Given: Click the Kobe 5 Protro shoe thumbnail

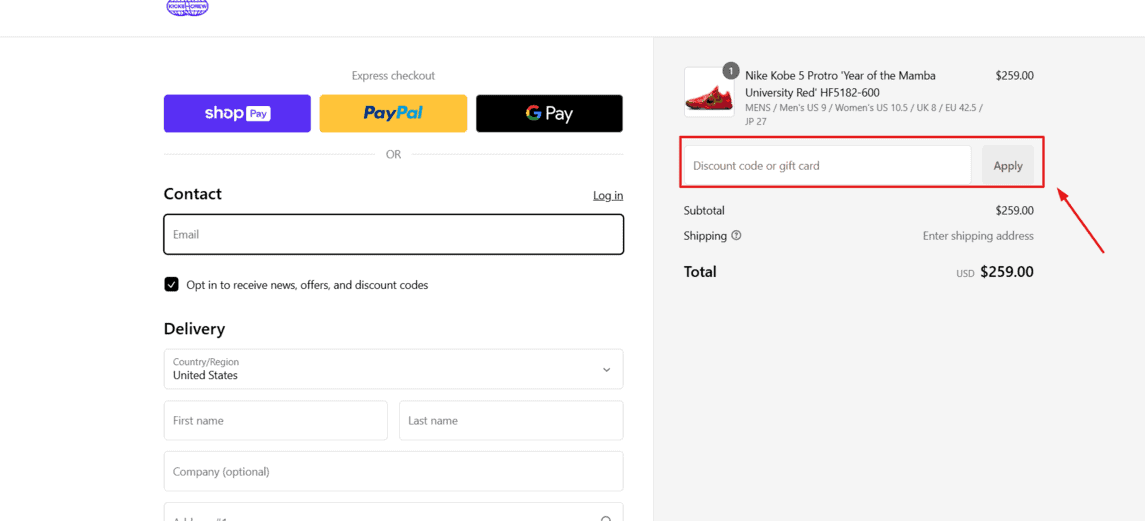Looking at the screenshot, I should coord(709,92).
